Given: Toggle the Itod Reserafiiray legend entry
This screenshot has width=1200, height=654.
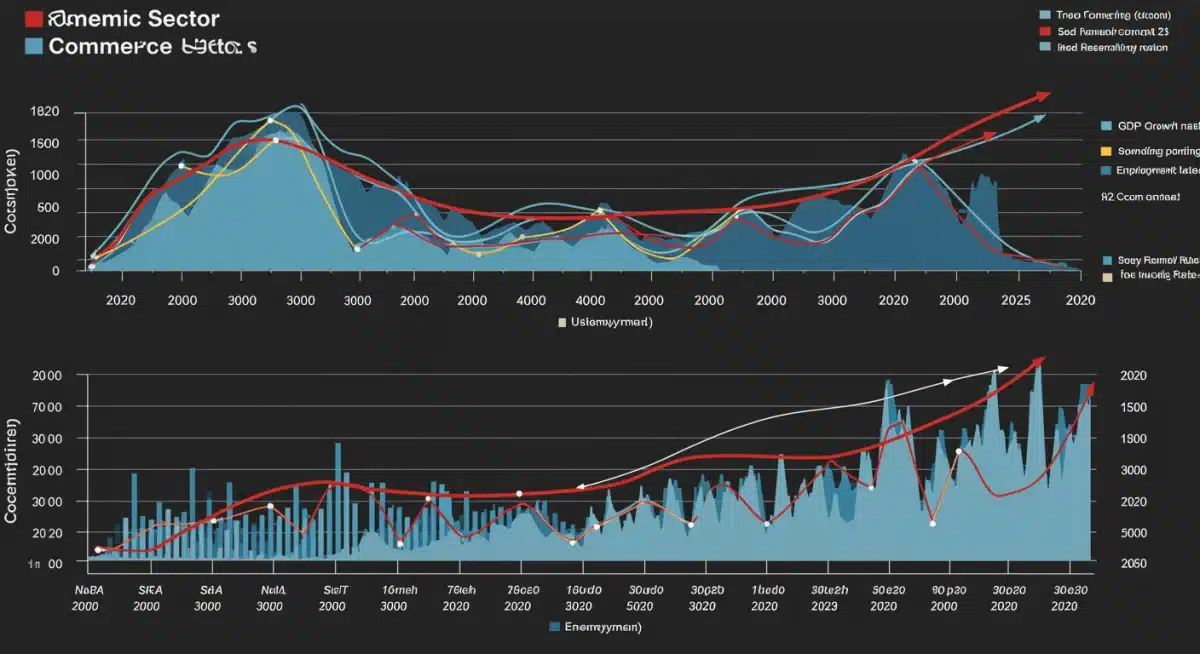Looking at the screenshot, I should [x=1043, y=45].
